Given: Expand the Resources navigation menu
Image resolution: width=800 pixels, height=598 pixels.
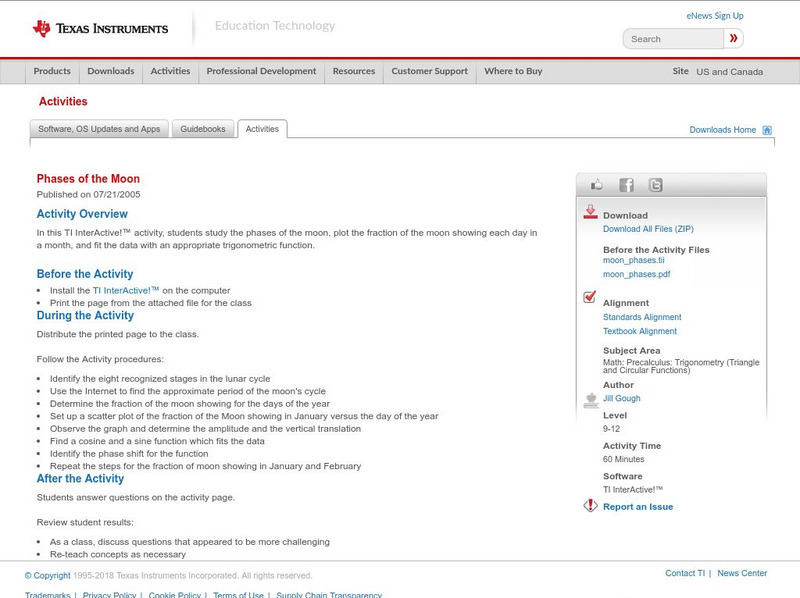Looking at the screenshot, I should point(354,72).
